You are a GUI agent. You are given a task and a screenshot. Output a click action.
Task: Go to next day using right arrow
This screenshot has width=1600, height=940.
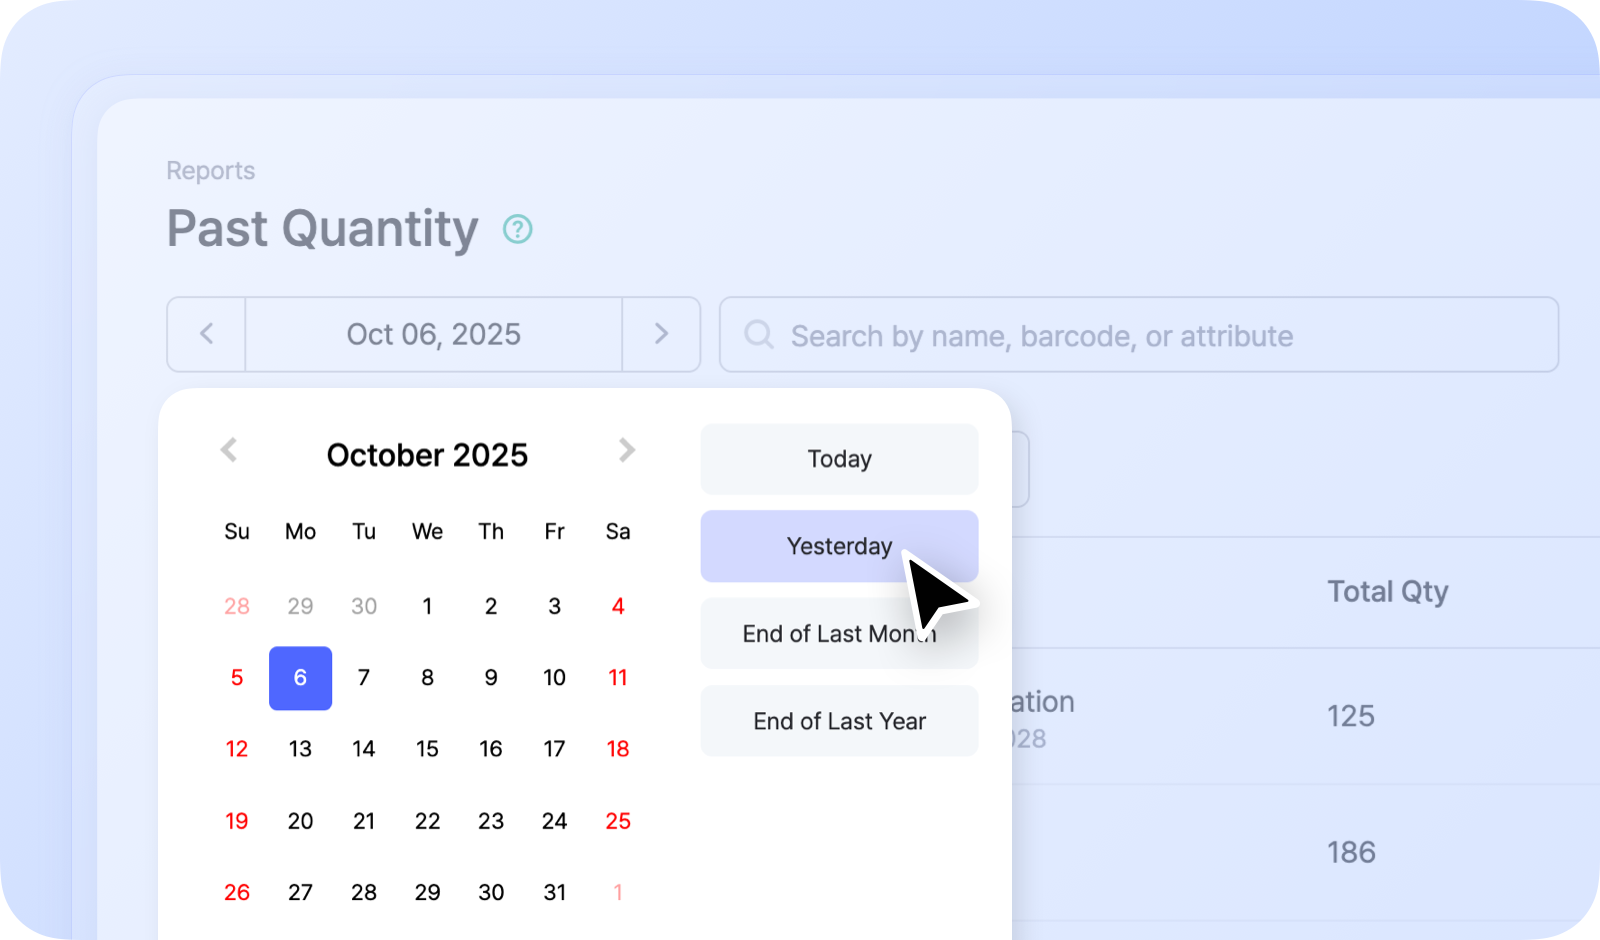[661, 334]
